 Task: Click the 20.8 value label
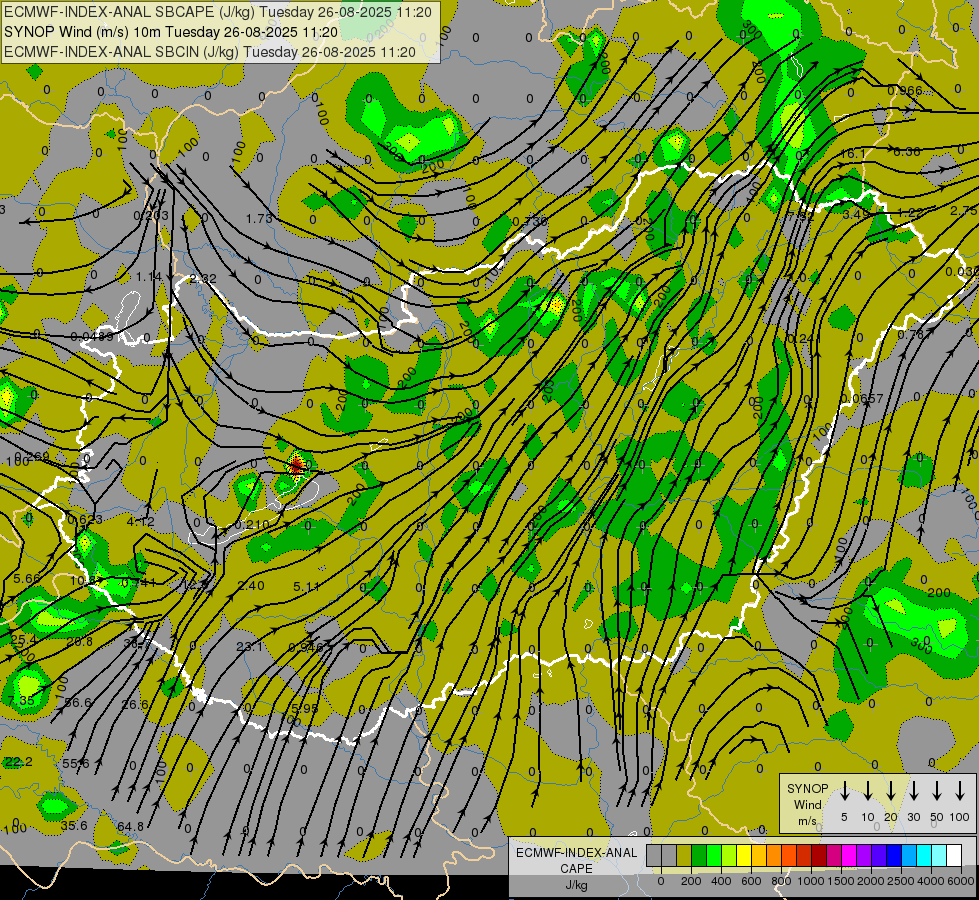tap(80, 641)
